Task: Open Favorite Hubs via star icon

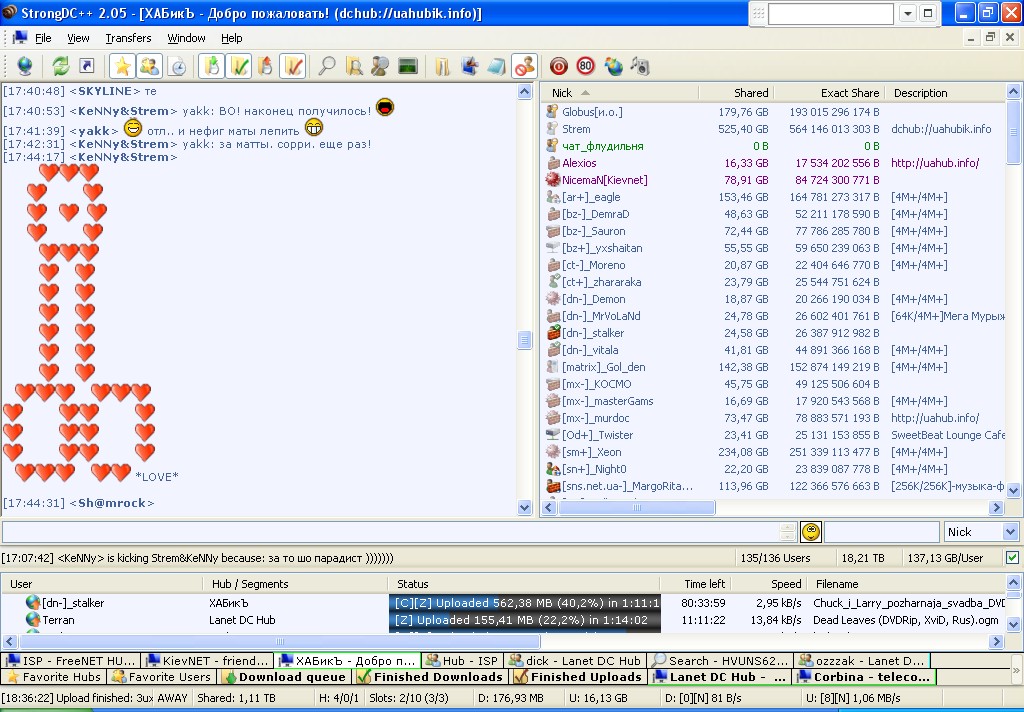Action: pyautogui.click(x=122, y=66)
